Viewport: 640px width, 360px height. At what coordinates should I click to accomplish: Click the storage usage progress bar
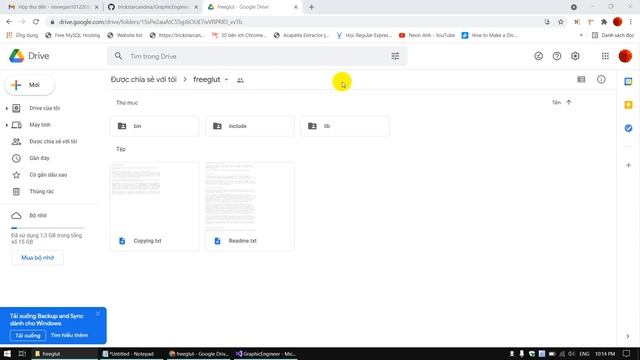(47, 228)
